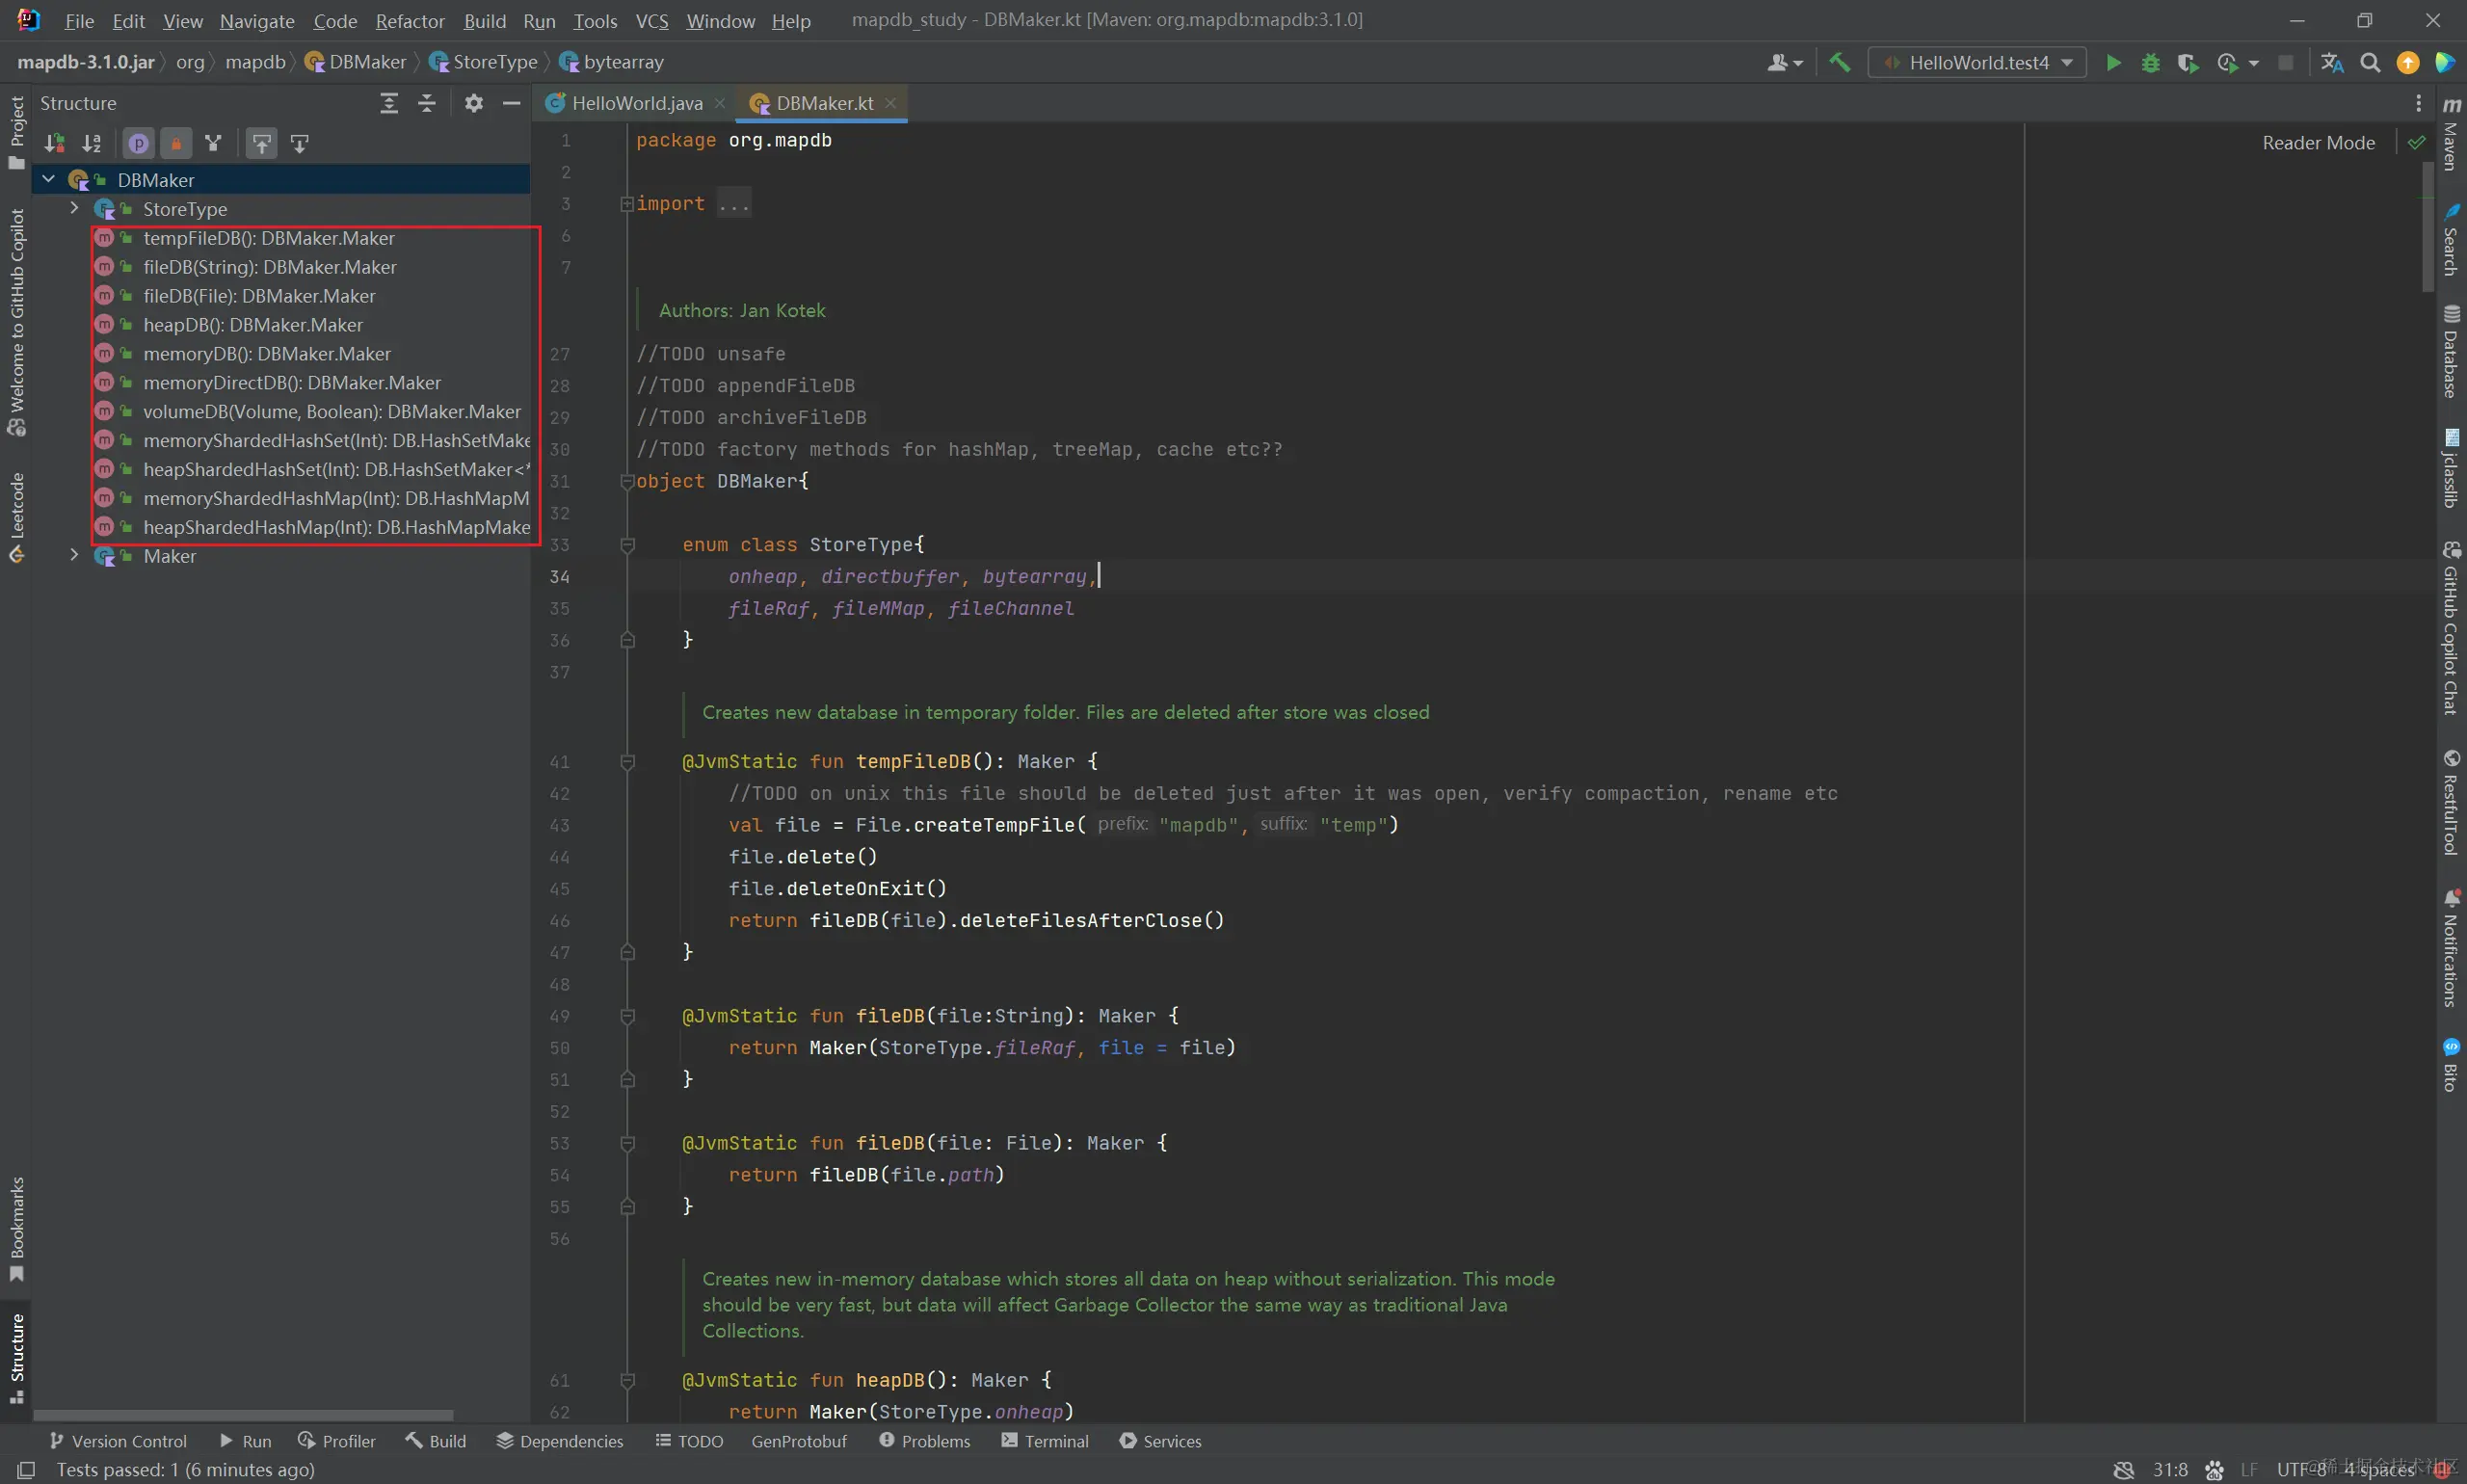
Task: Click the orange update arrow icon
Action: (x=2408, y=62)
